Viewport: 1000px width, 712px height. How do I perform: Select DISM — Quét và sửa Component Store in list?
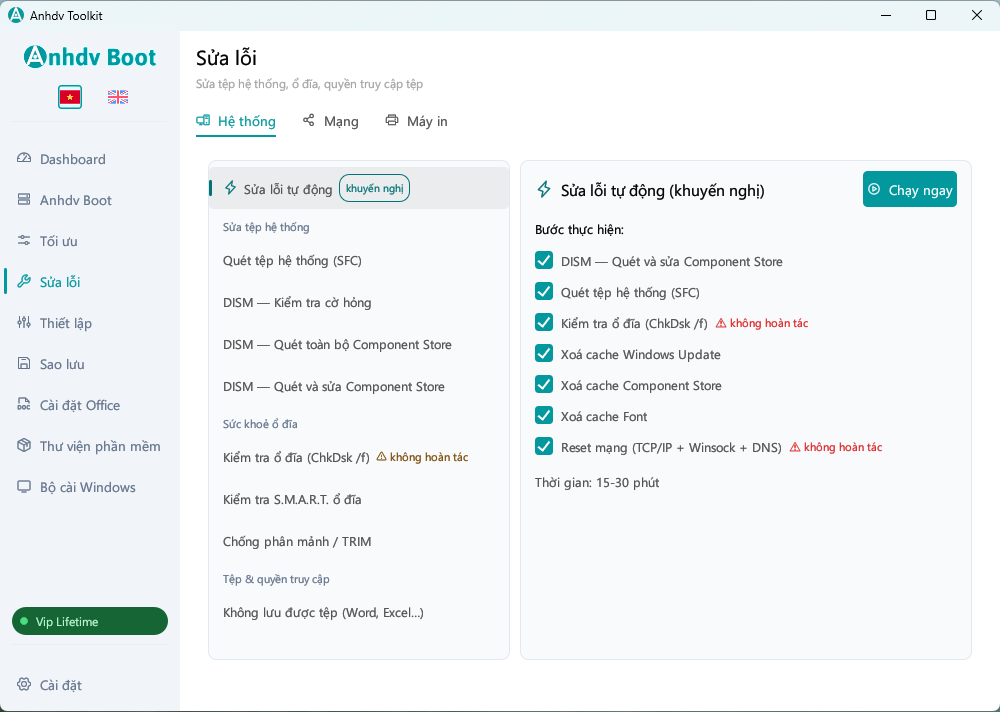click(x=359, y=387)
